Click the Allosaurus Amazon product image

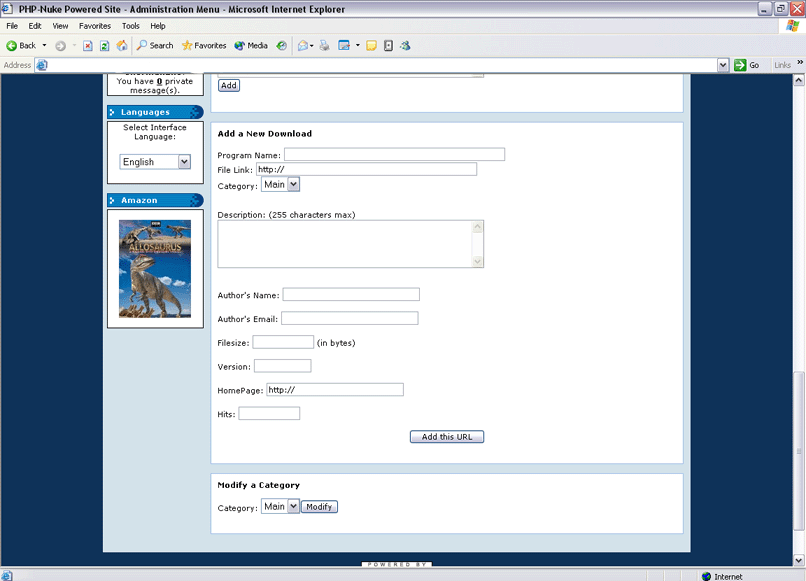point(155,268)
